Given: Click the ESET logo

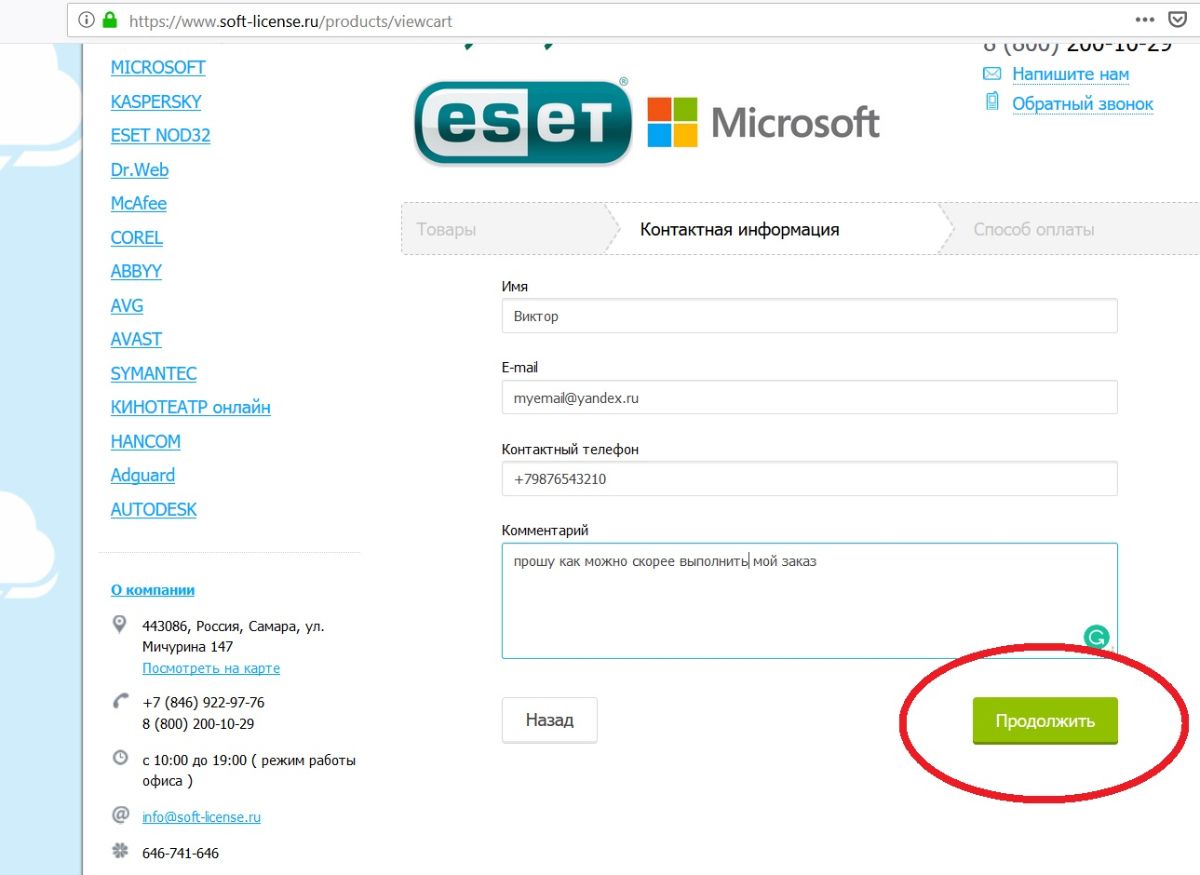Looking at the screenshot, I should 522,121.
